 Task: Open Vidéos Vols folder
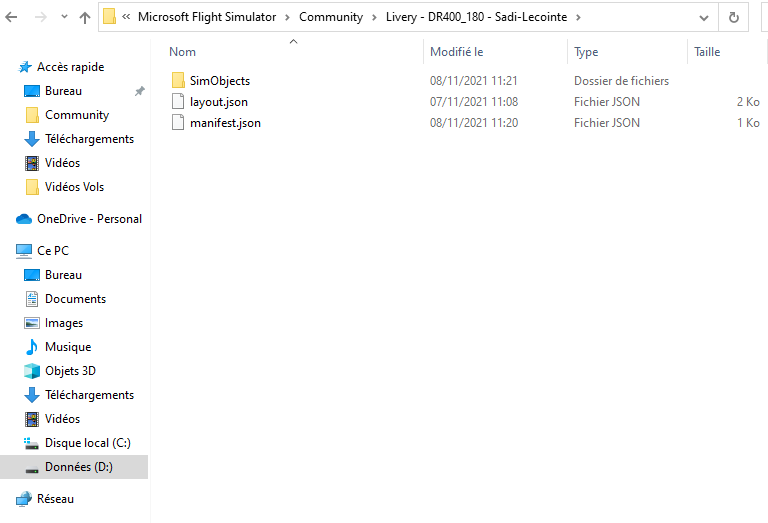(74, 187)
